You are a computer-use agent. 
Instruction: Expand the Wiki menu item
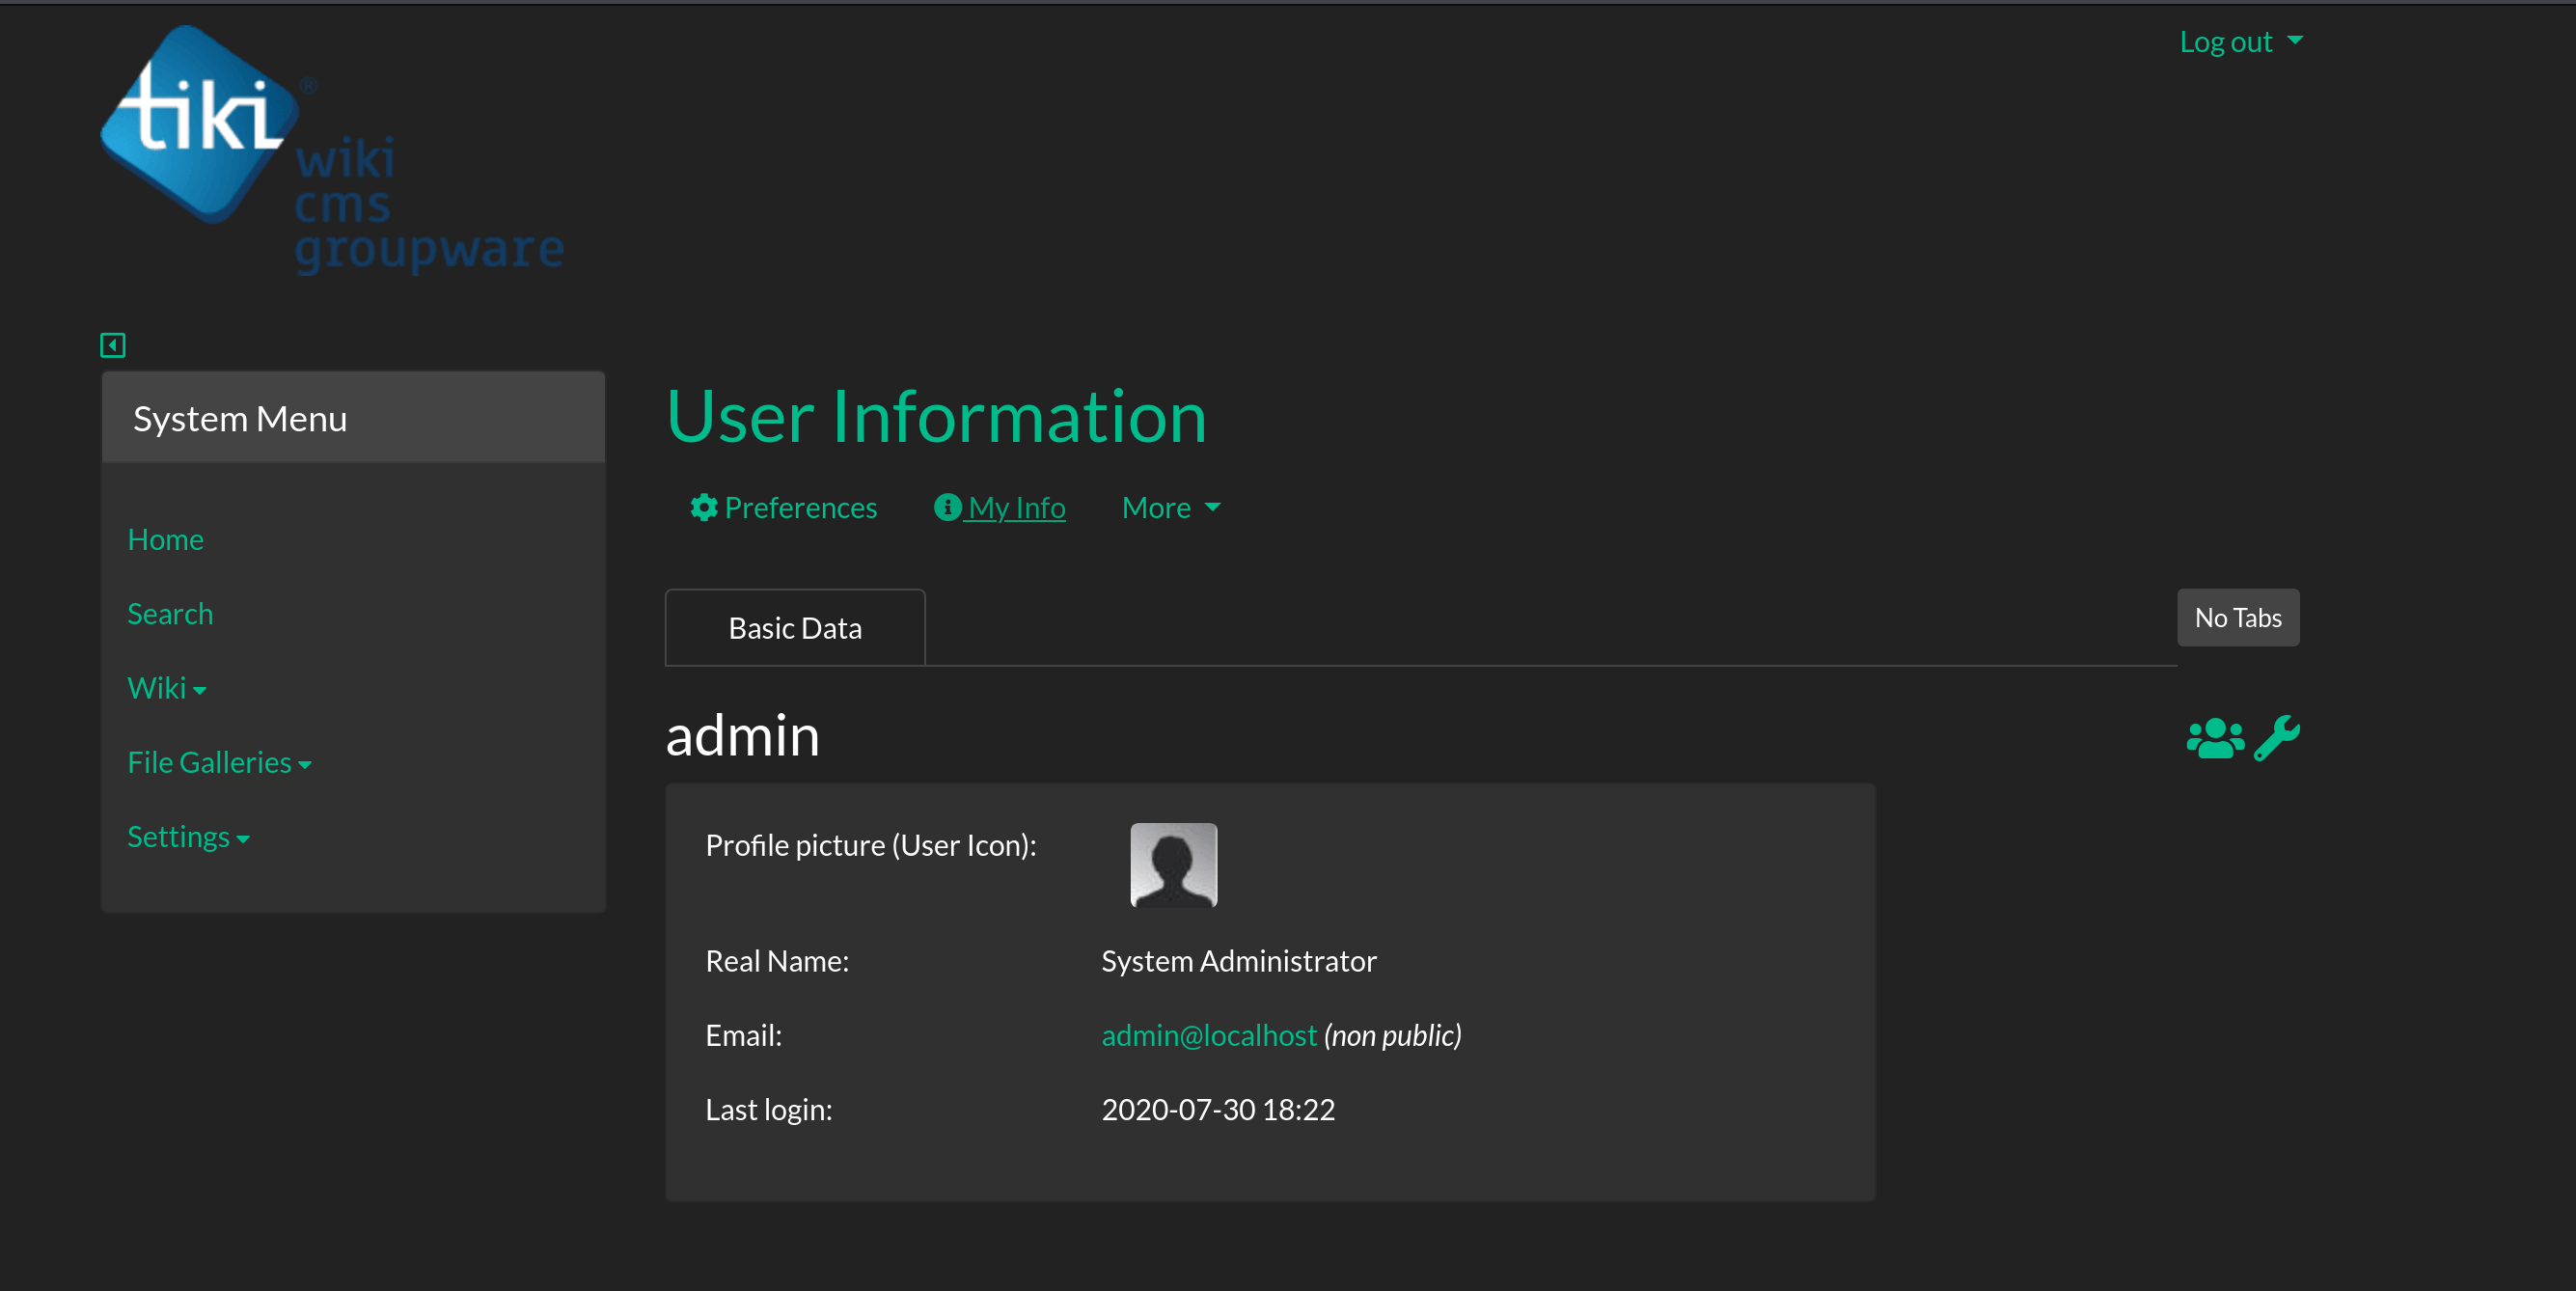click(166, 687)
